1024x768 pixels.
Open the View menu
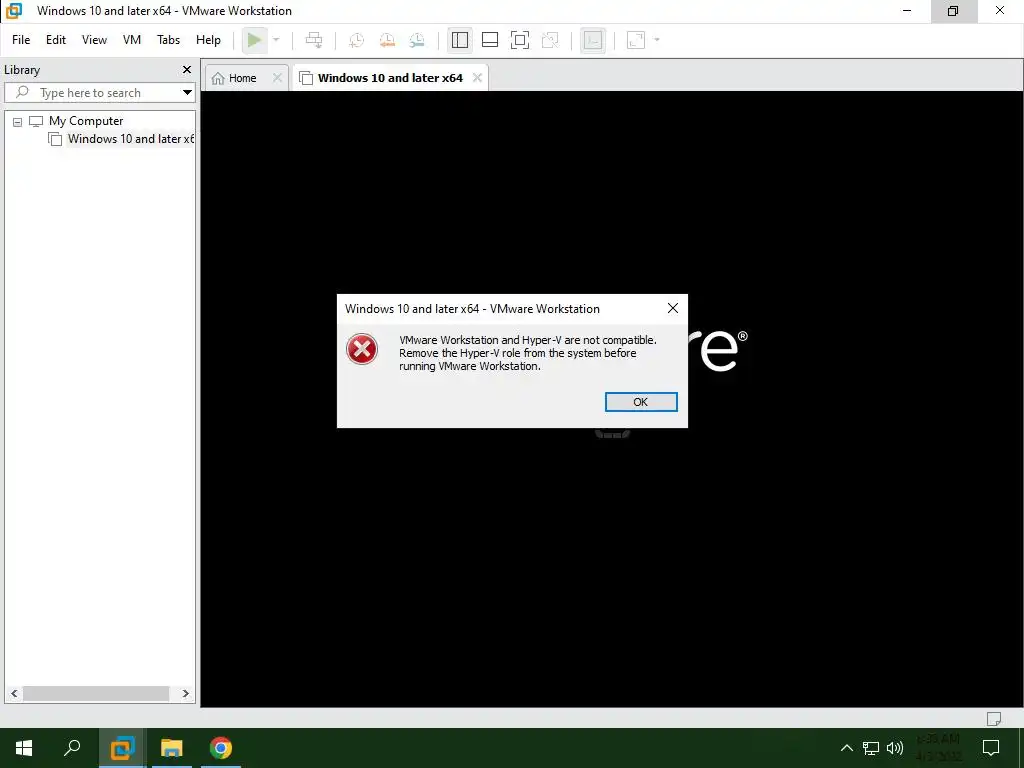[94, 40]
